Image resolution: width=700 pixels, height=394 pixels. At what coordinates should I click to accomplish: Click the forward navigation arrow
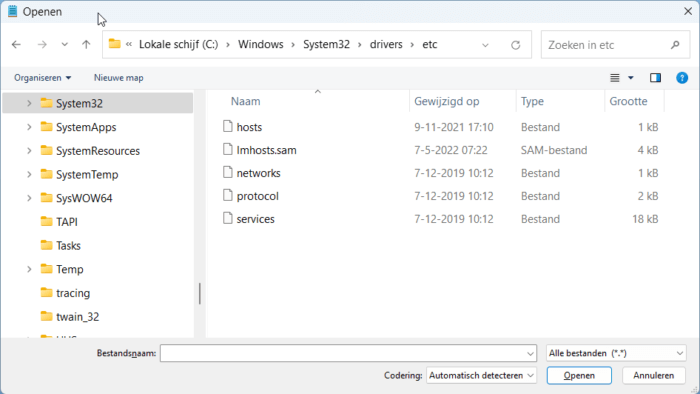42,45
